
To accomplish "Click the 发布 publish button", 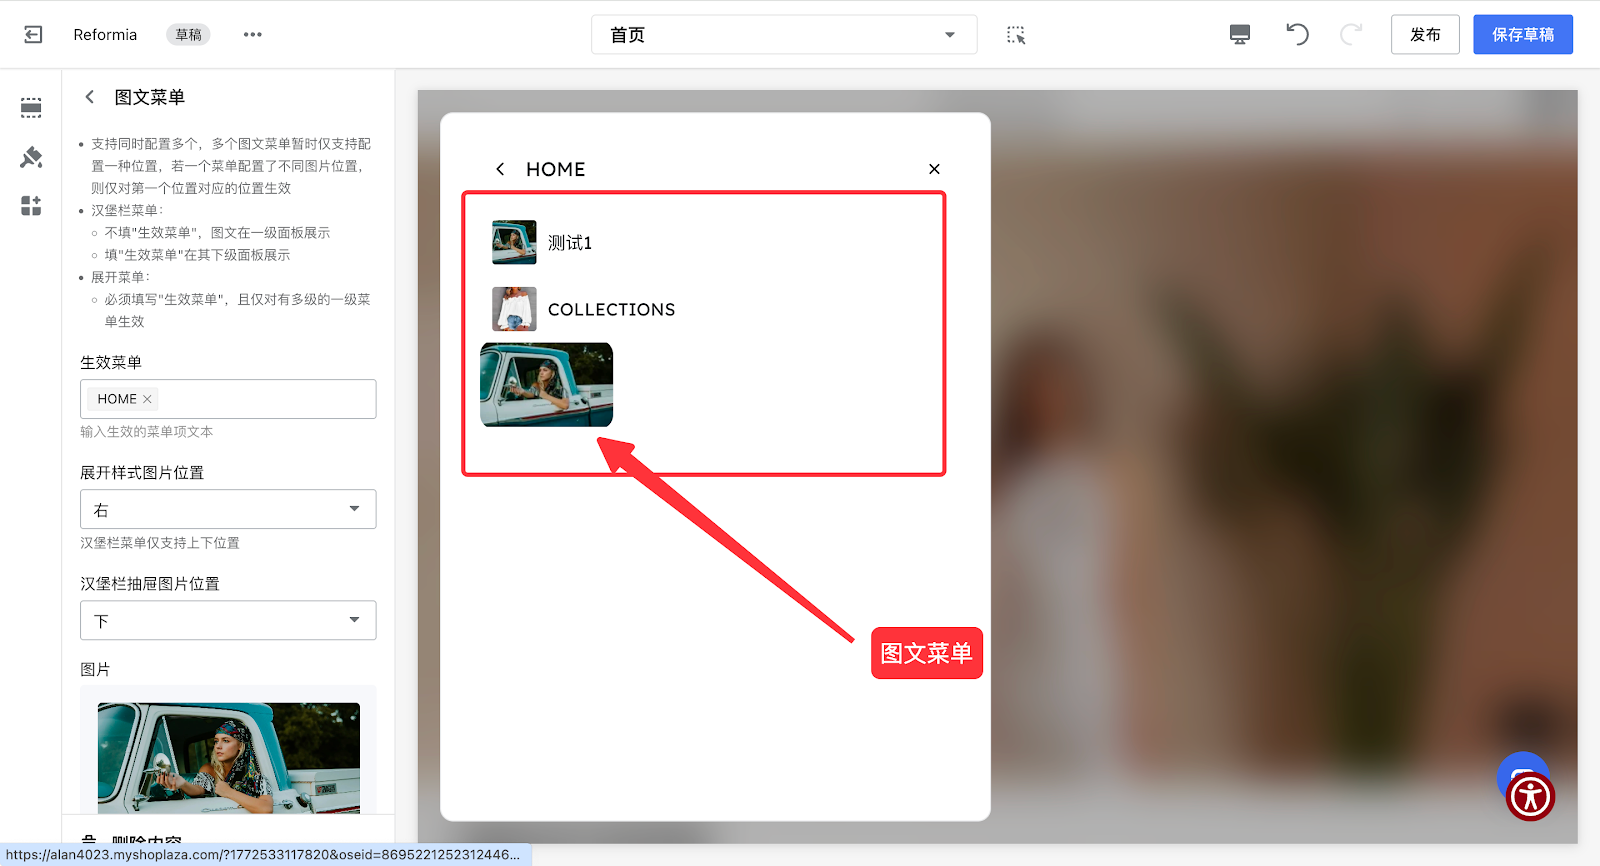I will tap(1424, 35).
